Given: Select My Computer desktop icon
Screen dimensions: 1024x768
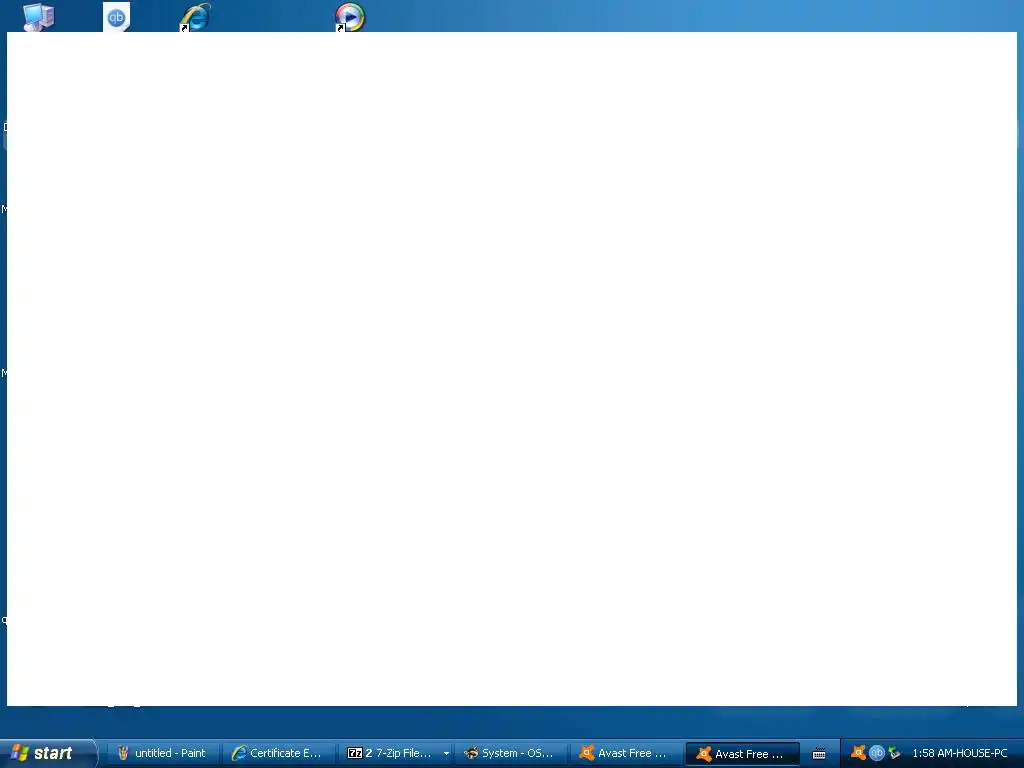Looking at the screenshot, I should (x=39, y=16).
